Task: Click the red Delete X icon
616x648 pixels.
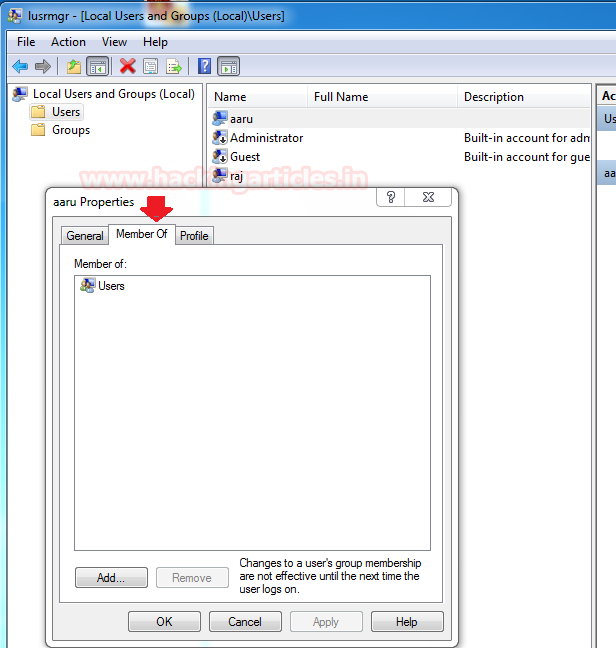Action: click(x=128, y=66)
